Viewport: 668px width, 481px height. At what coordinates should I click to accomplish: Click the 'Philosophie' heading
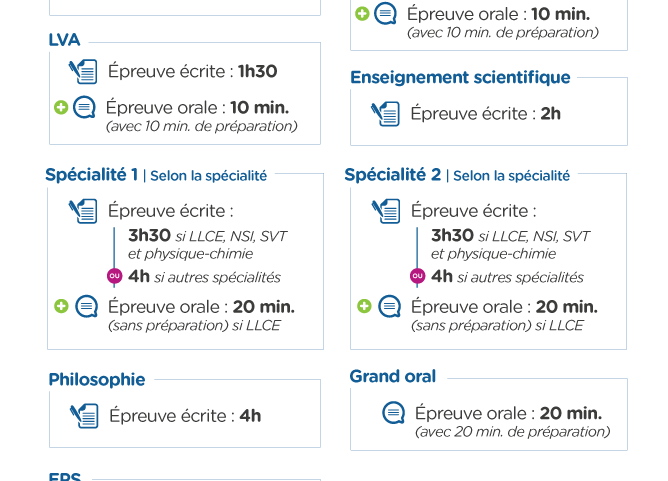[x=97, y=380]
